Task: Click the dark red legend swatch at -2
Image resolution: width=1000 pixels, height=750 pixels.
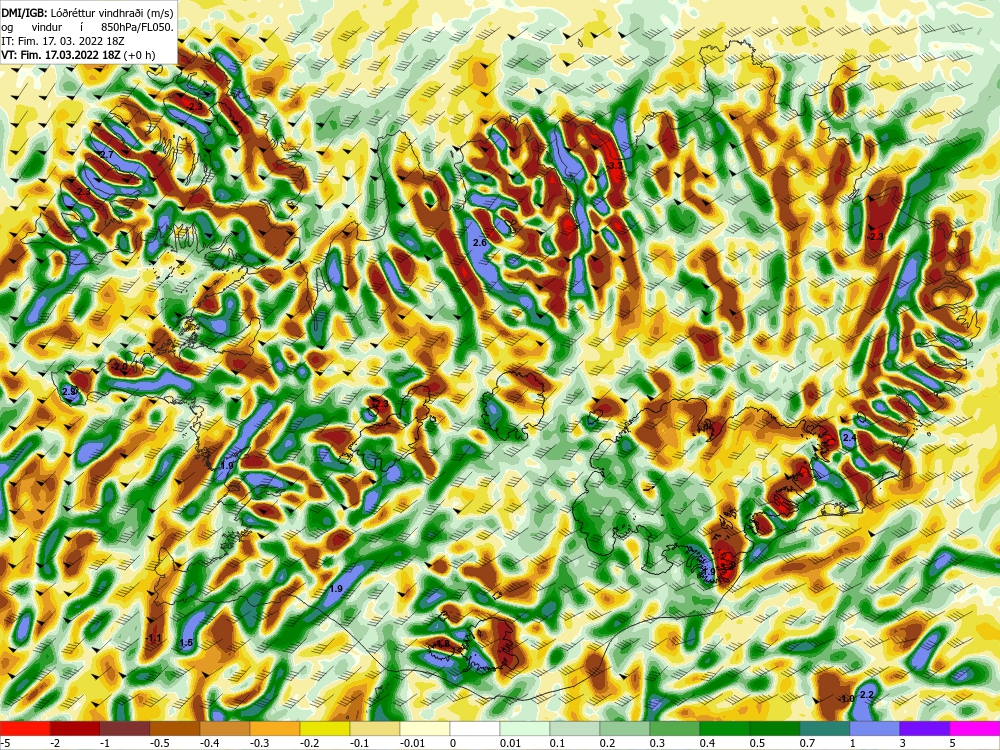Action: click(75, 728)
